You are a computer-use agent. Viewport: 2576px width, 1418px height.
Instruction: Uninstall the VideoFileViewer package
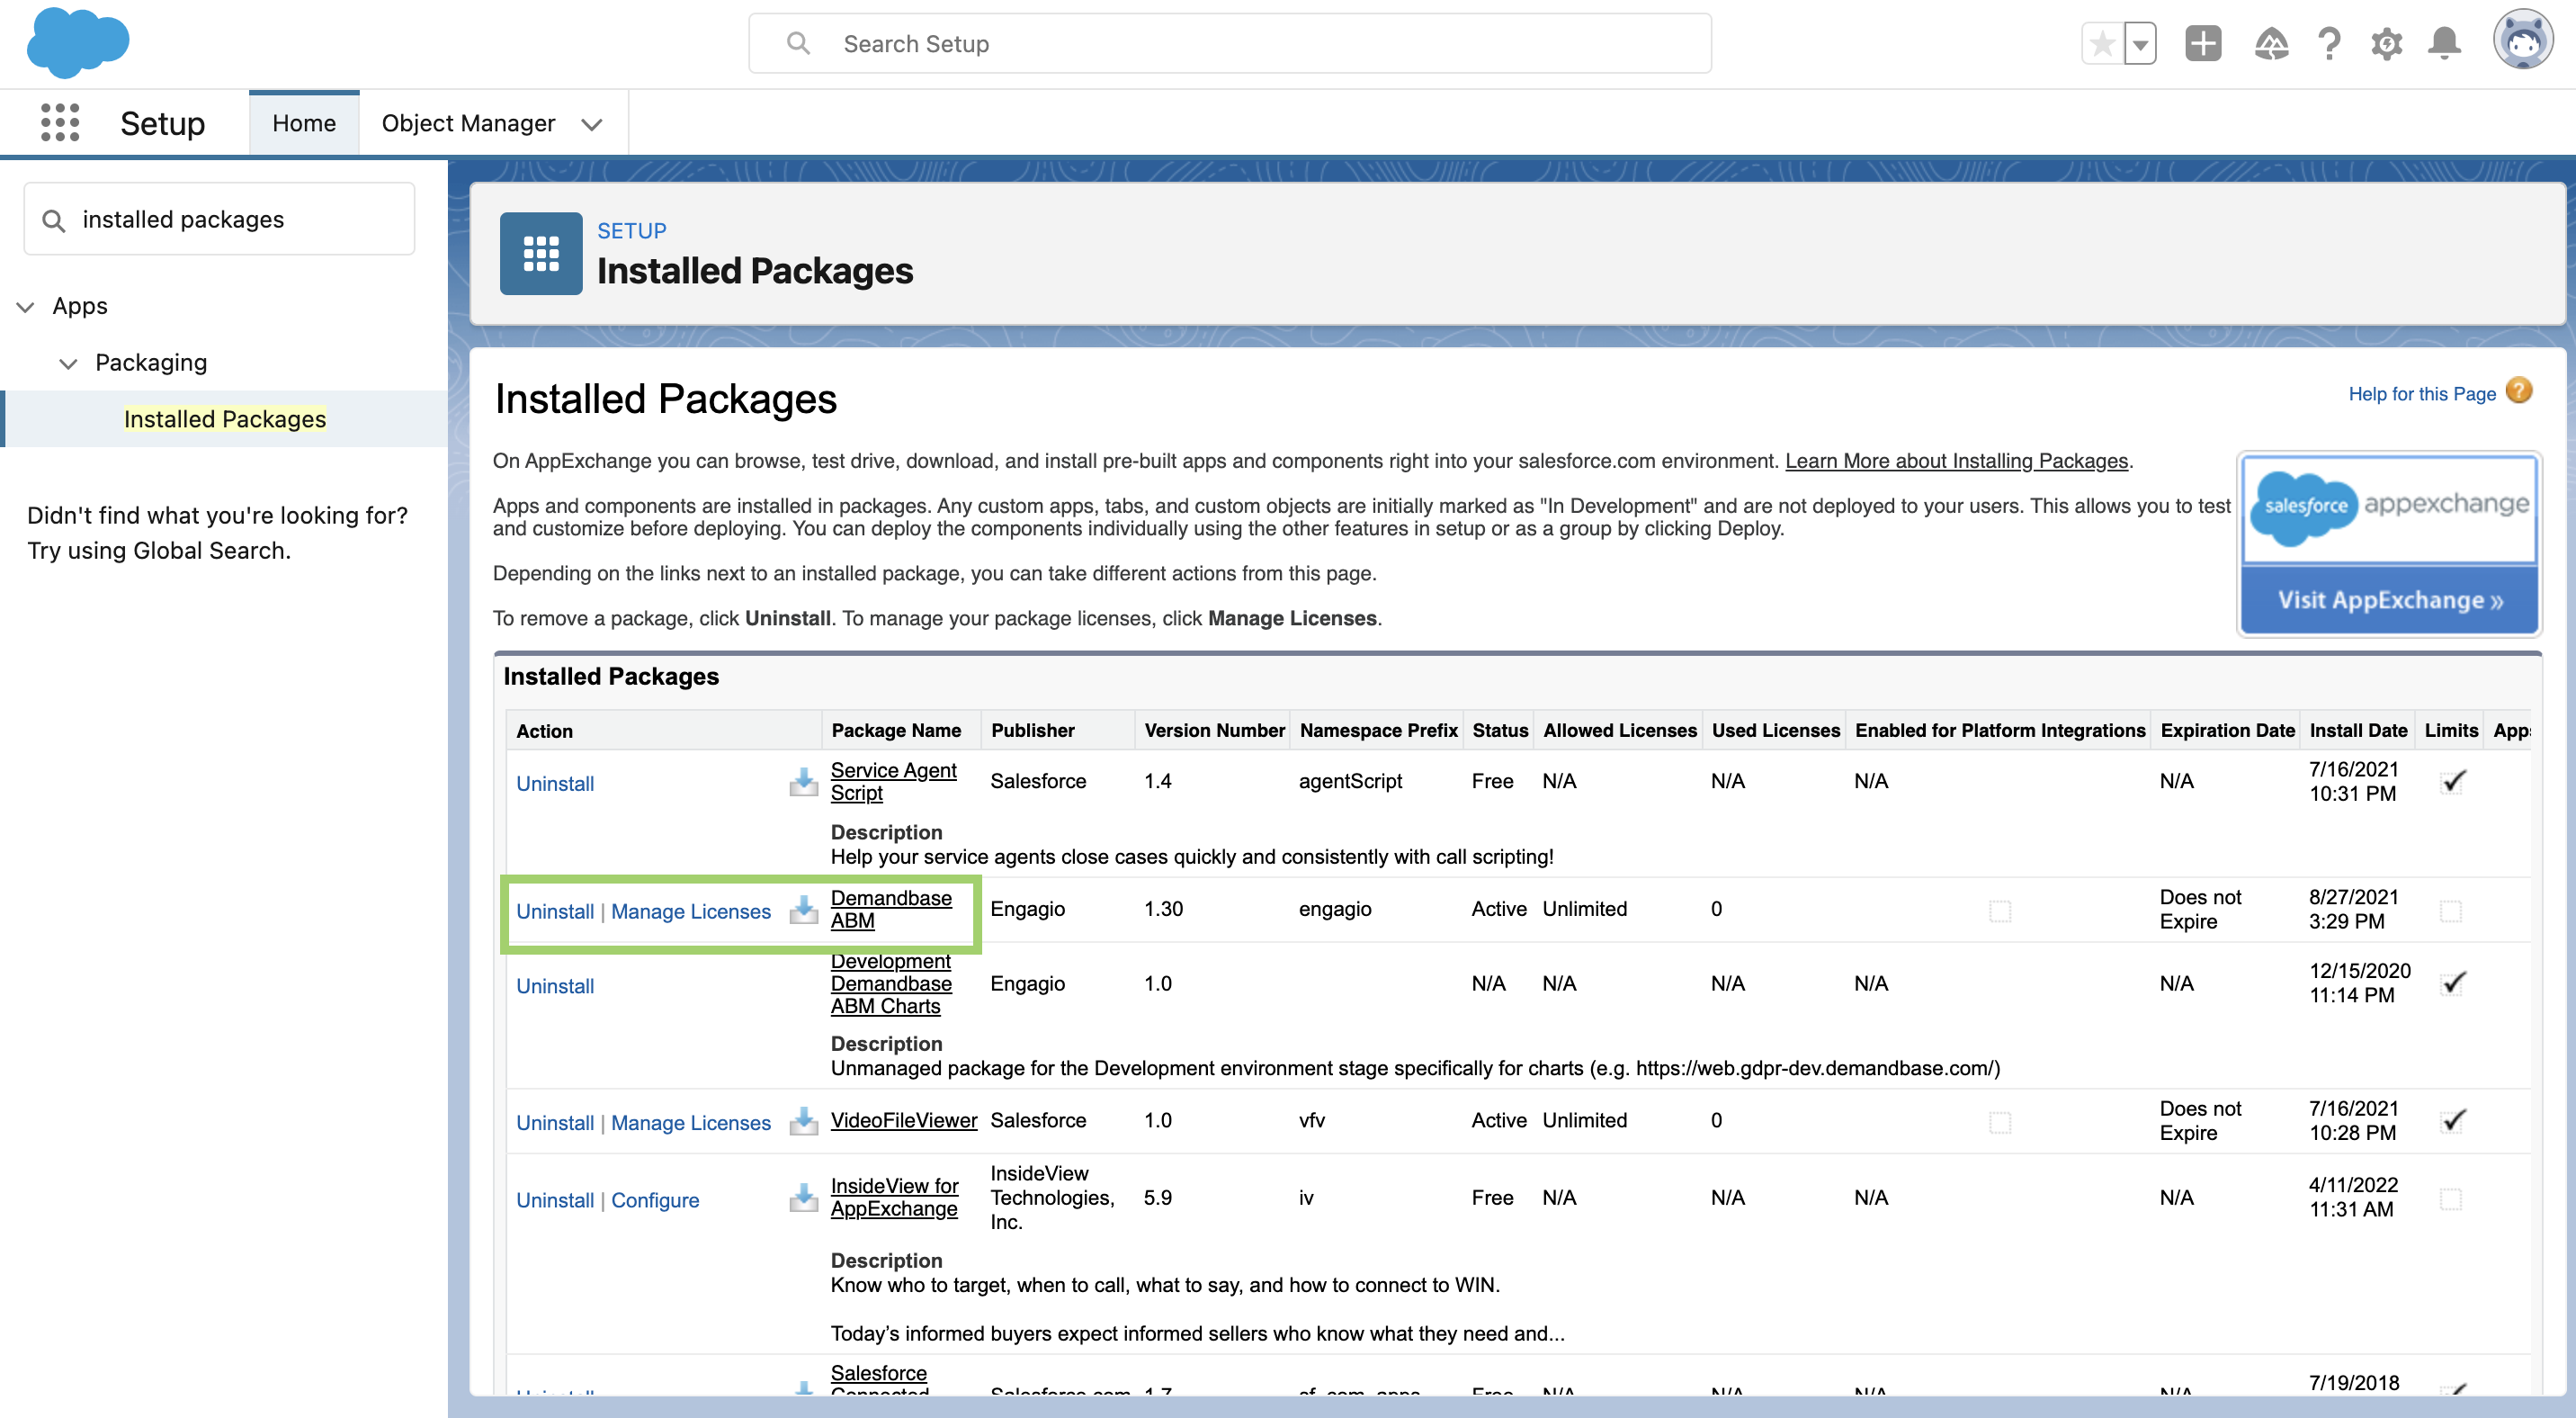(x=555, y=1123)
